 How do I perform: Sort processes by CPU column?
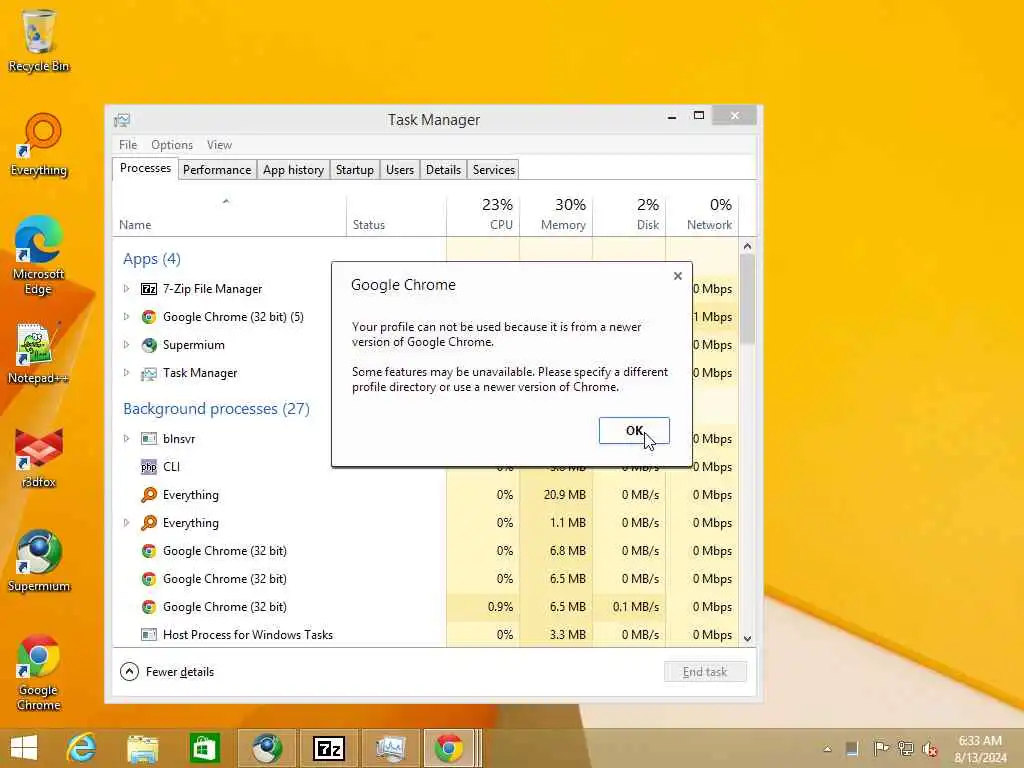point(483,214)
